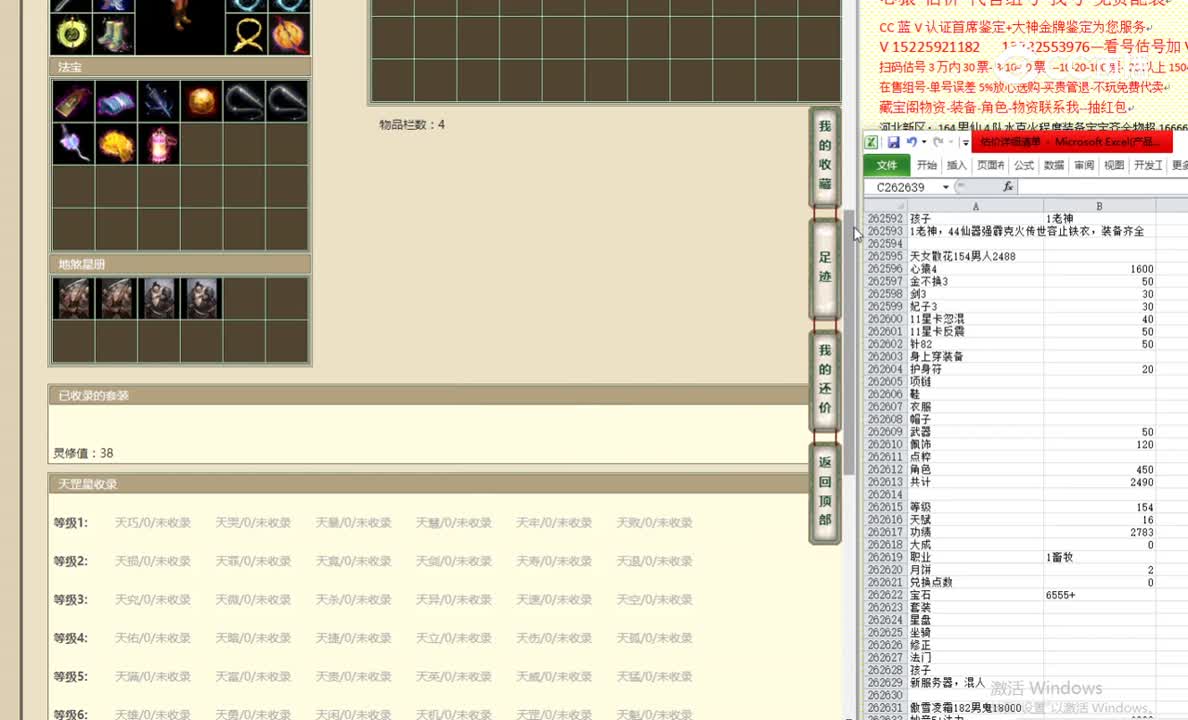Click value 2783 in 功绩 row
The width and height of the screenshot is (1188, 720).
[1099, 532]
